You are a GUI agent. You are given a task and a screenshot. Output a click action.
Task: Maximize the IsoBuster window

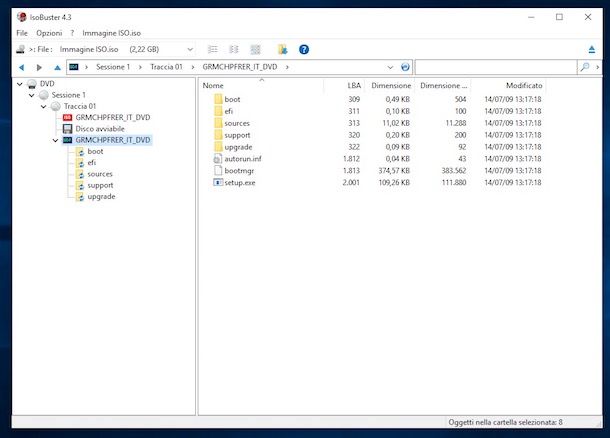pos(559,17)
